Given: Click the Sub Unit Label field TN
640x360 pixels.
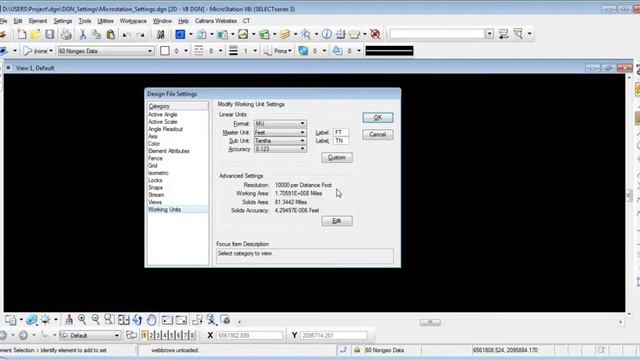Looking at the screenshot, I should [x=341, y=140].
